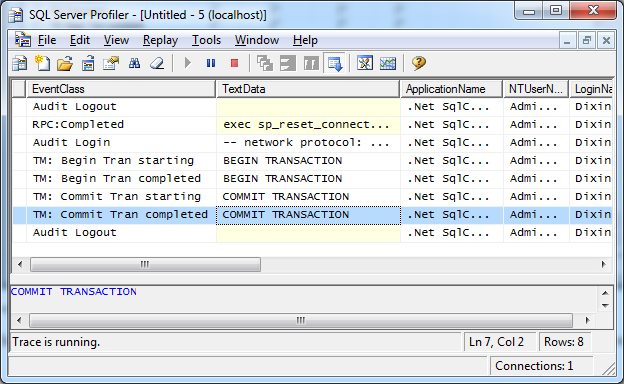Click the Profiler document icon in menu bar

(x=23, y=40)
